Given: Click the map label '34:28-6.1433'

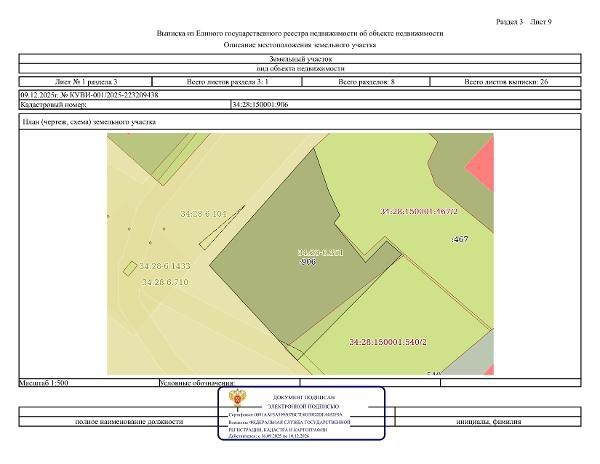Looking at the screenshot, I should tap(165, 266).
